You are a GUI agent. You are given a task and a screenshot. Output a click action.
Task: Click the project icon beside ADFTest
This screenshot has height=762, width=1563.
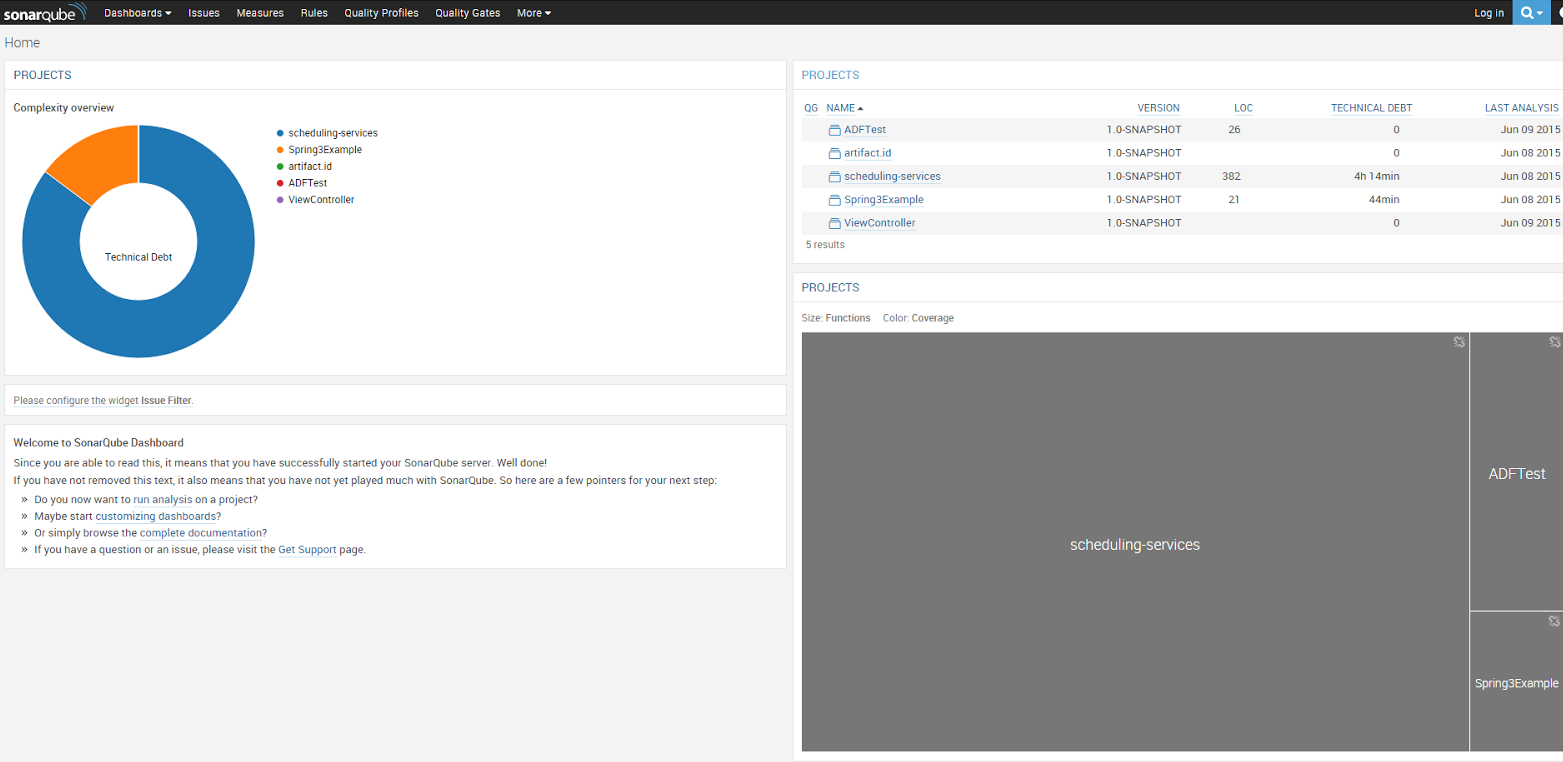(x=834, y=129)
